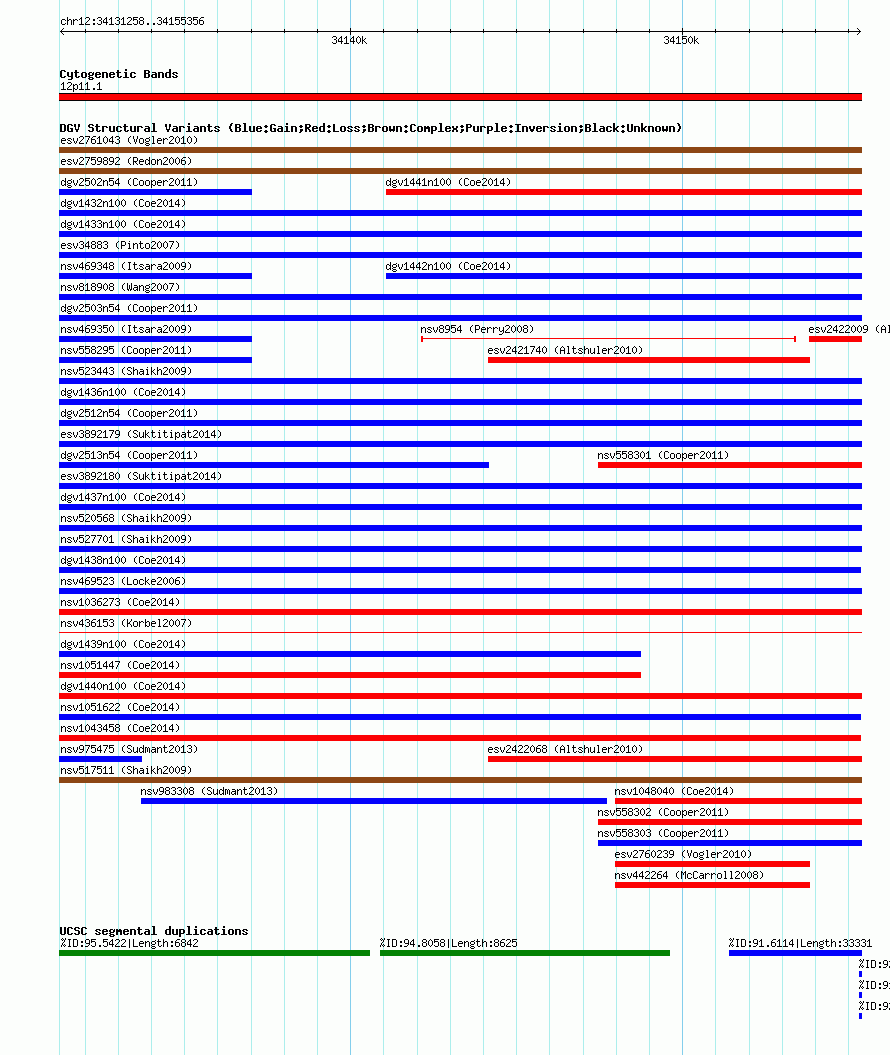Open nsv442264 (McCarroll2008) label
Image resolution: width=890 pixels, height=1055 pixels.
(689, 875)
